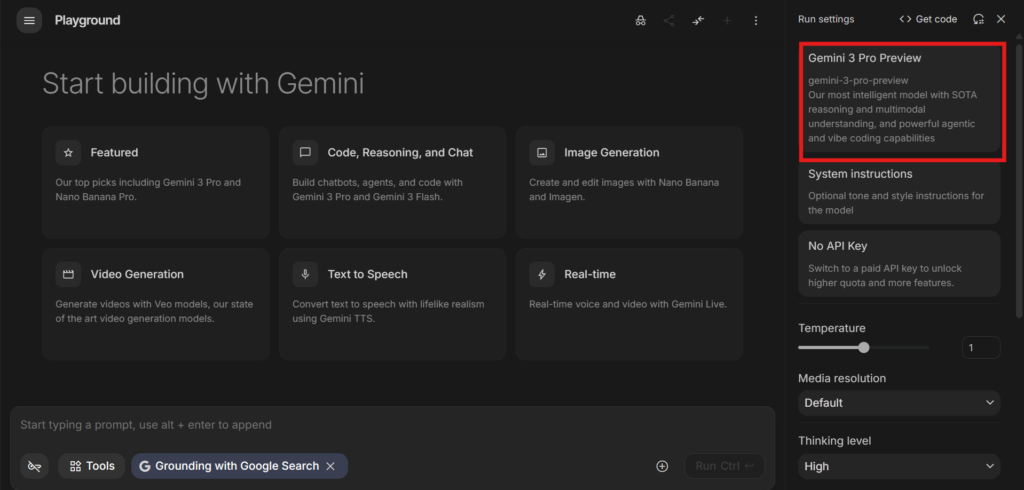Click the reset default settings icon
This screenshot has height=490, width=1024.
[978, 19]
